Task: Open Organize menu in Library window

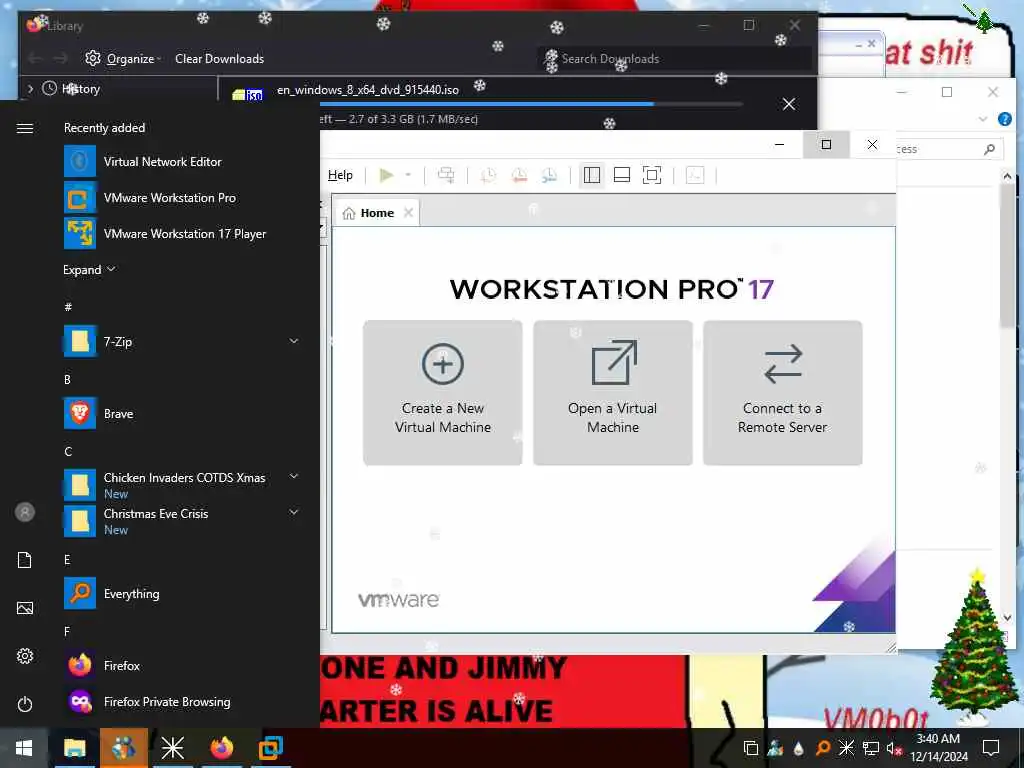Action: pyautogui.click(x=123, y=59)
